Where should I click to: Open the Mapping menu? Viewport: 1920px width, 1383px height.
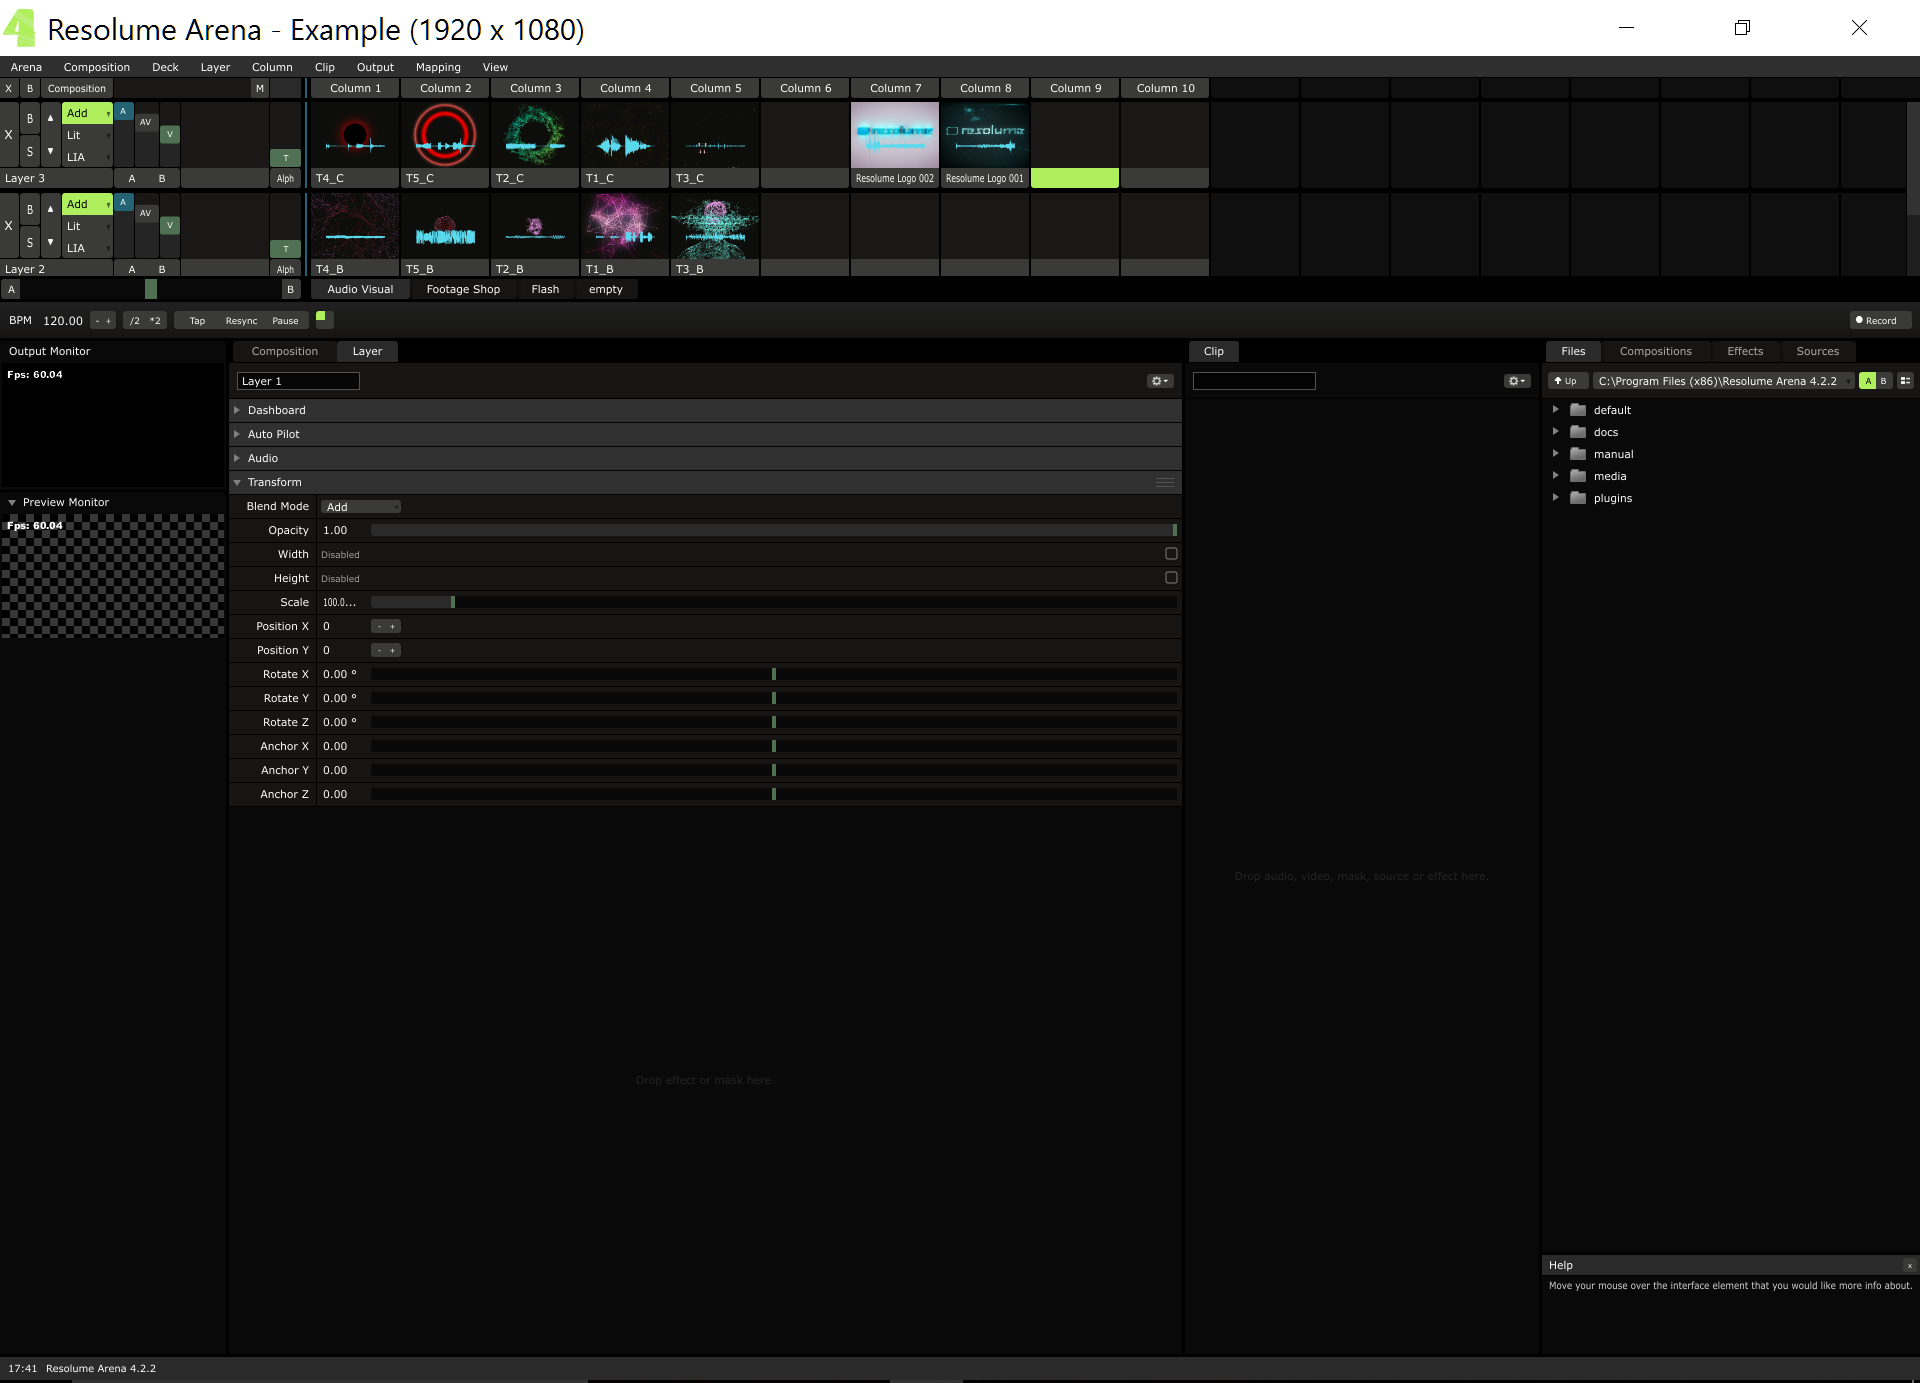tap(438, 67)
